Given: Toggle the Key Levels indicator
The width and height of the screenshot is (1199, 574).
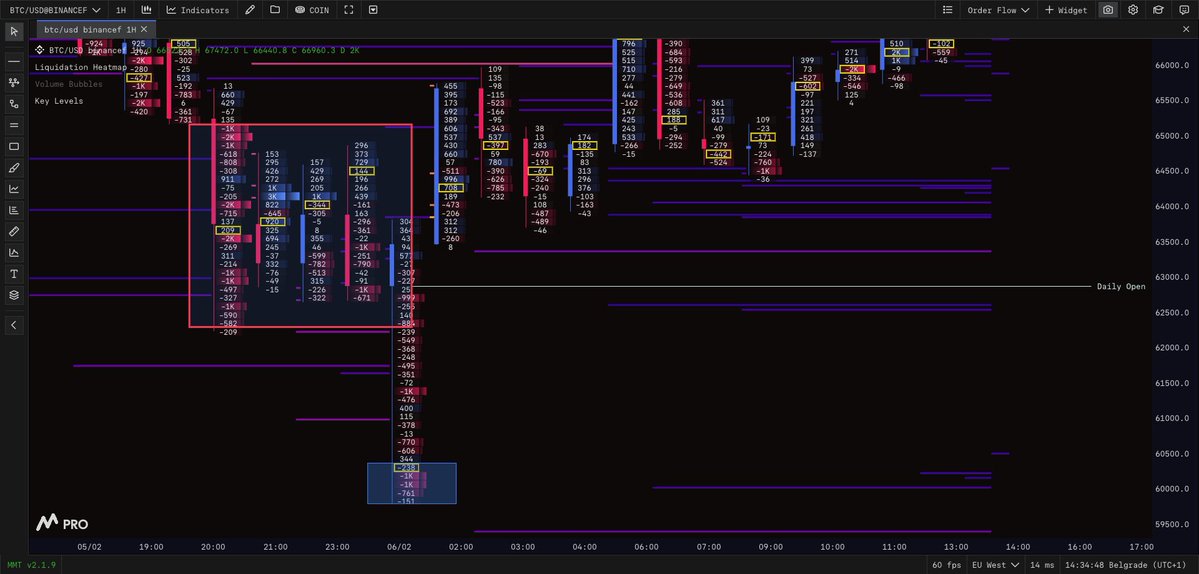Looking at the screenshot, I should click(59, 101).
